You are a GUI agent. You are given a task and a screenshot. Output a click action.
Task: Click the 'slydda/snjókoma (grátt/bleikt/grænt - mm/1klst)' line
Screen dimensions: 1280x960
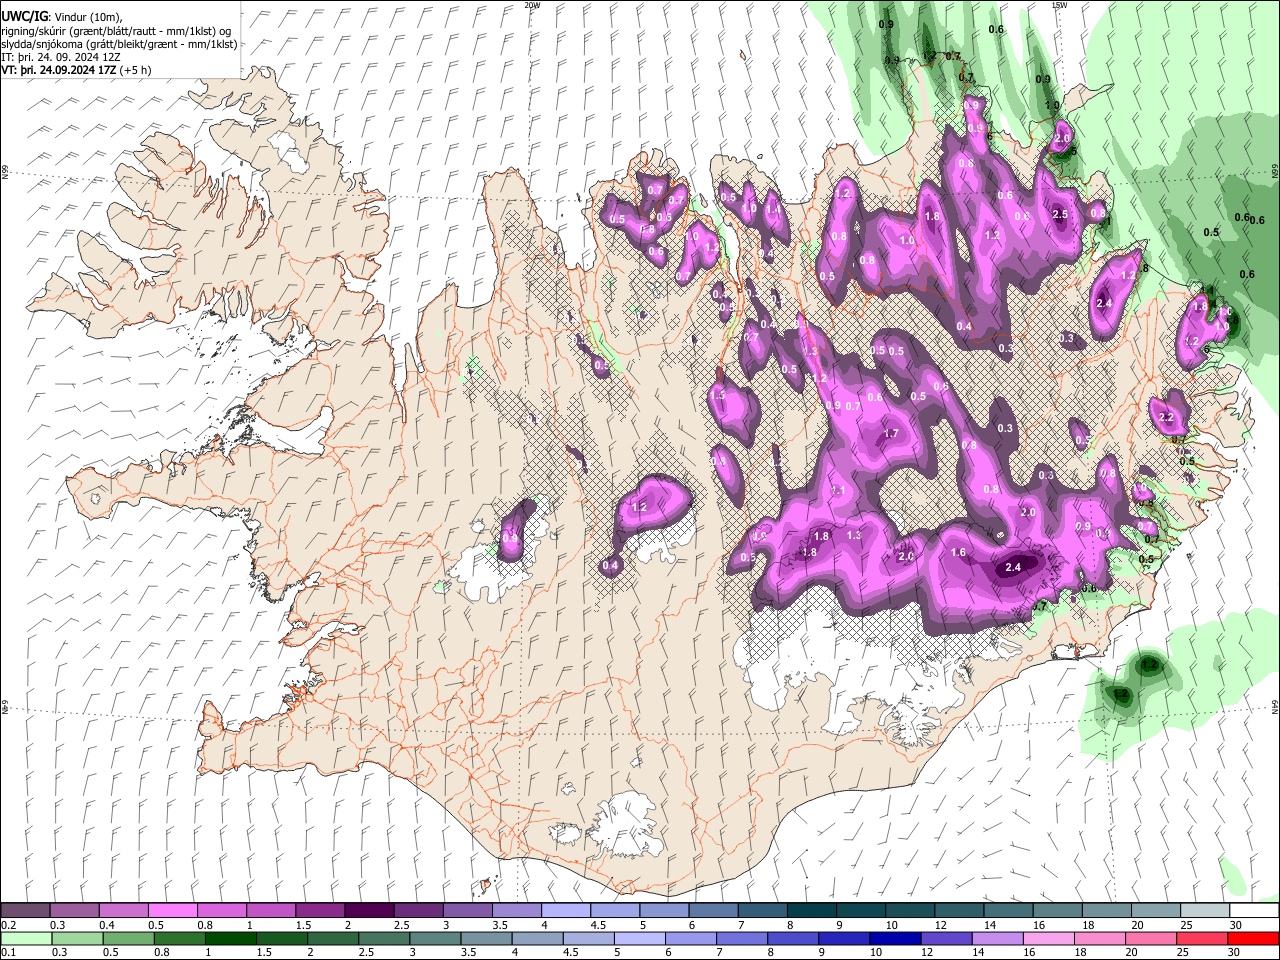coord(119,44)
